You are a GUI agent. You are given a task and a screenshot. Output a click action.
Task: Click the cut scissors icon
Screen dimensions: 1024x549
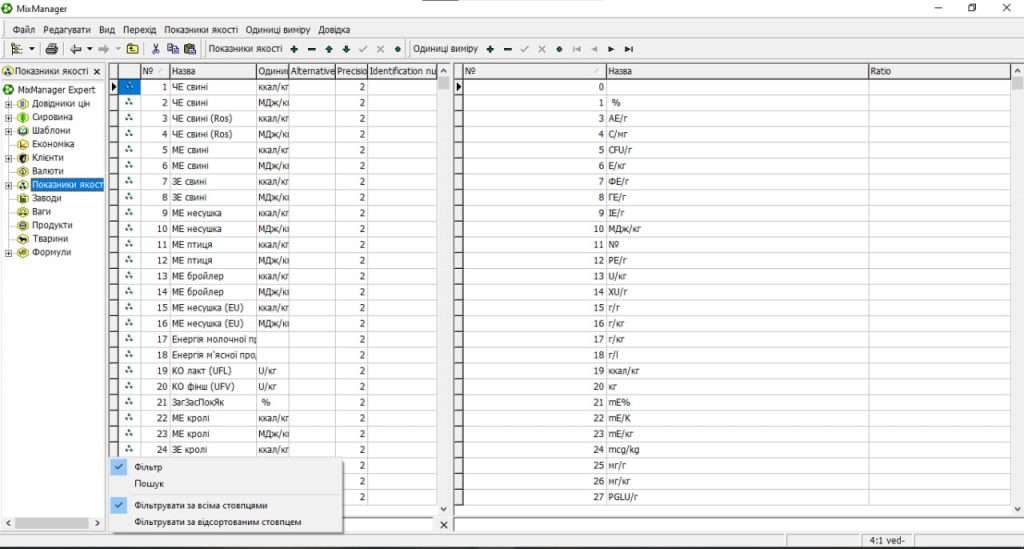pyautogui.click(x=155, y=49)
